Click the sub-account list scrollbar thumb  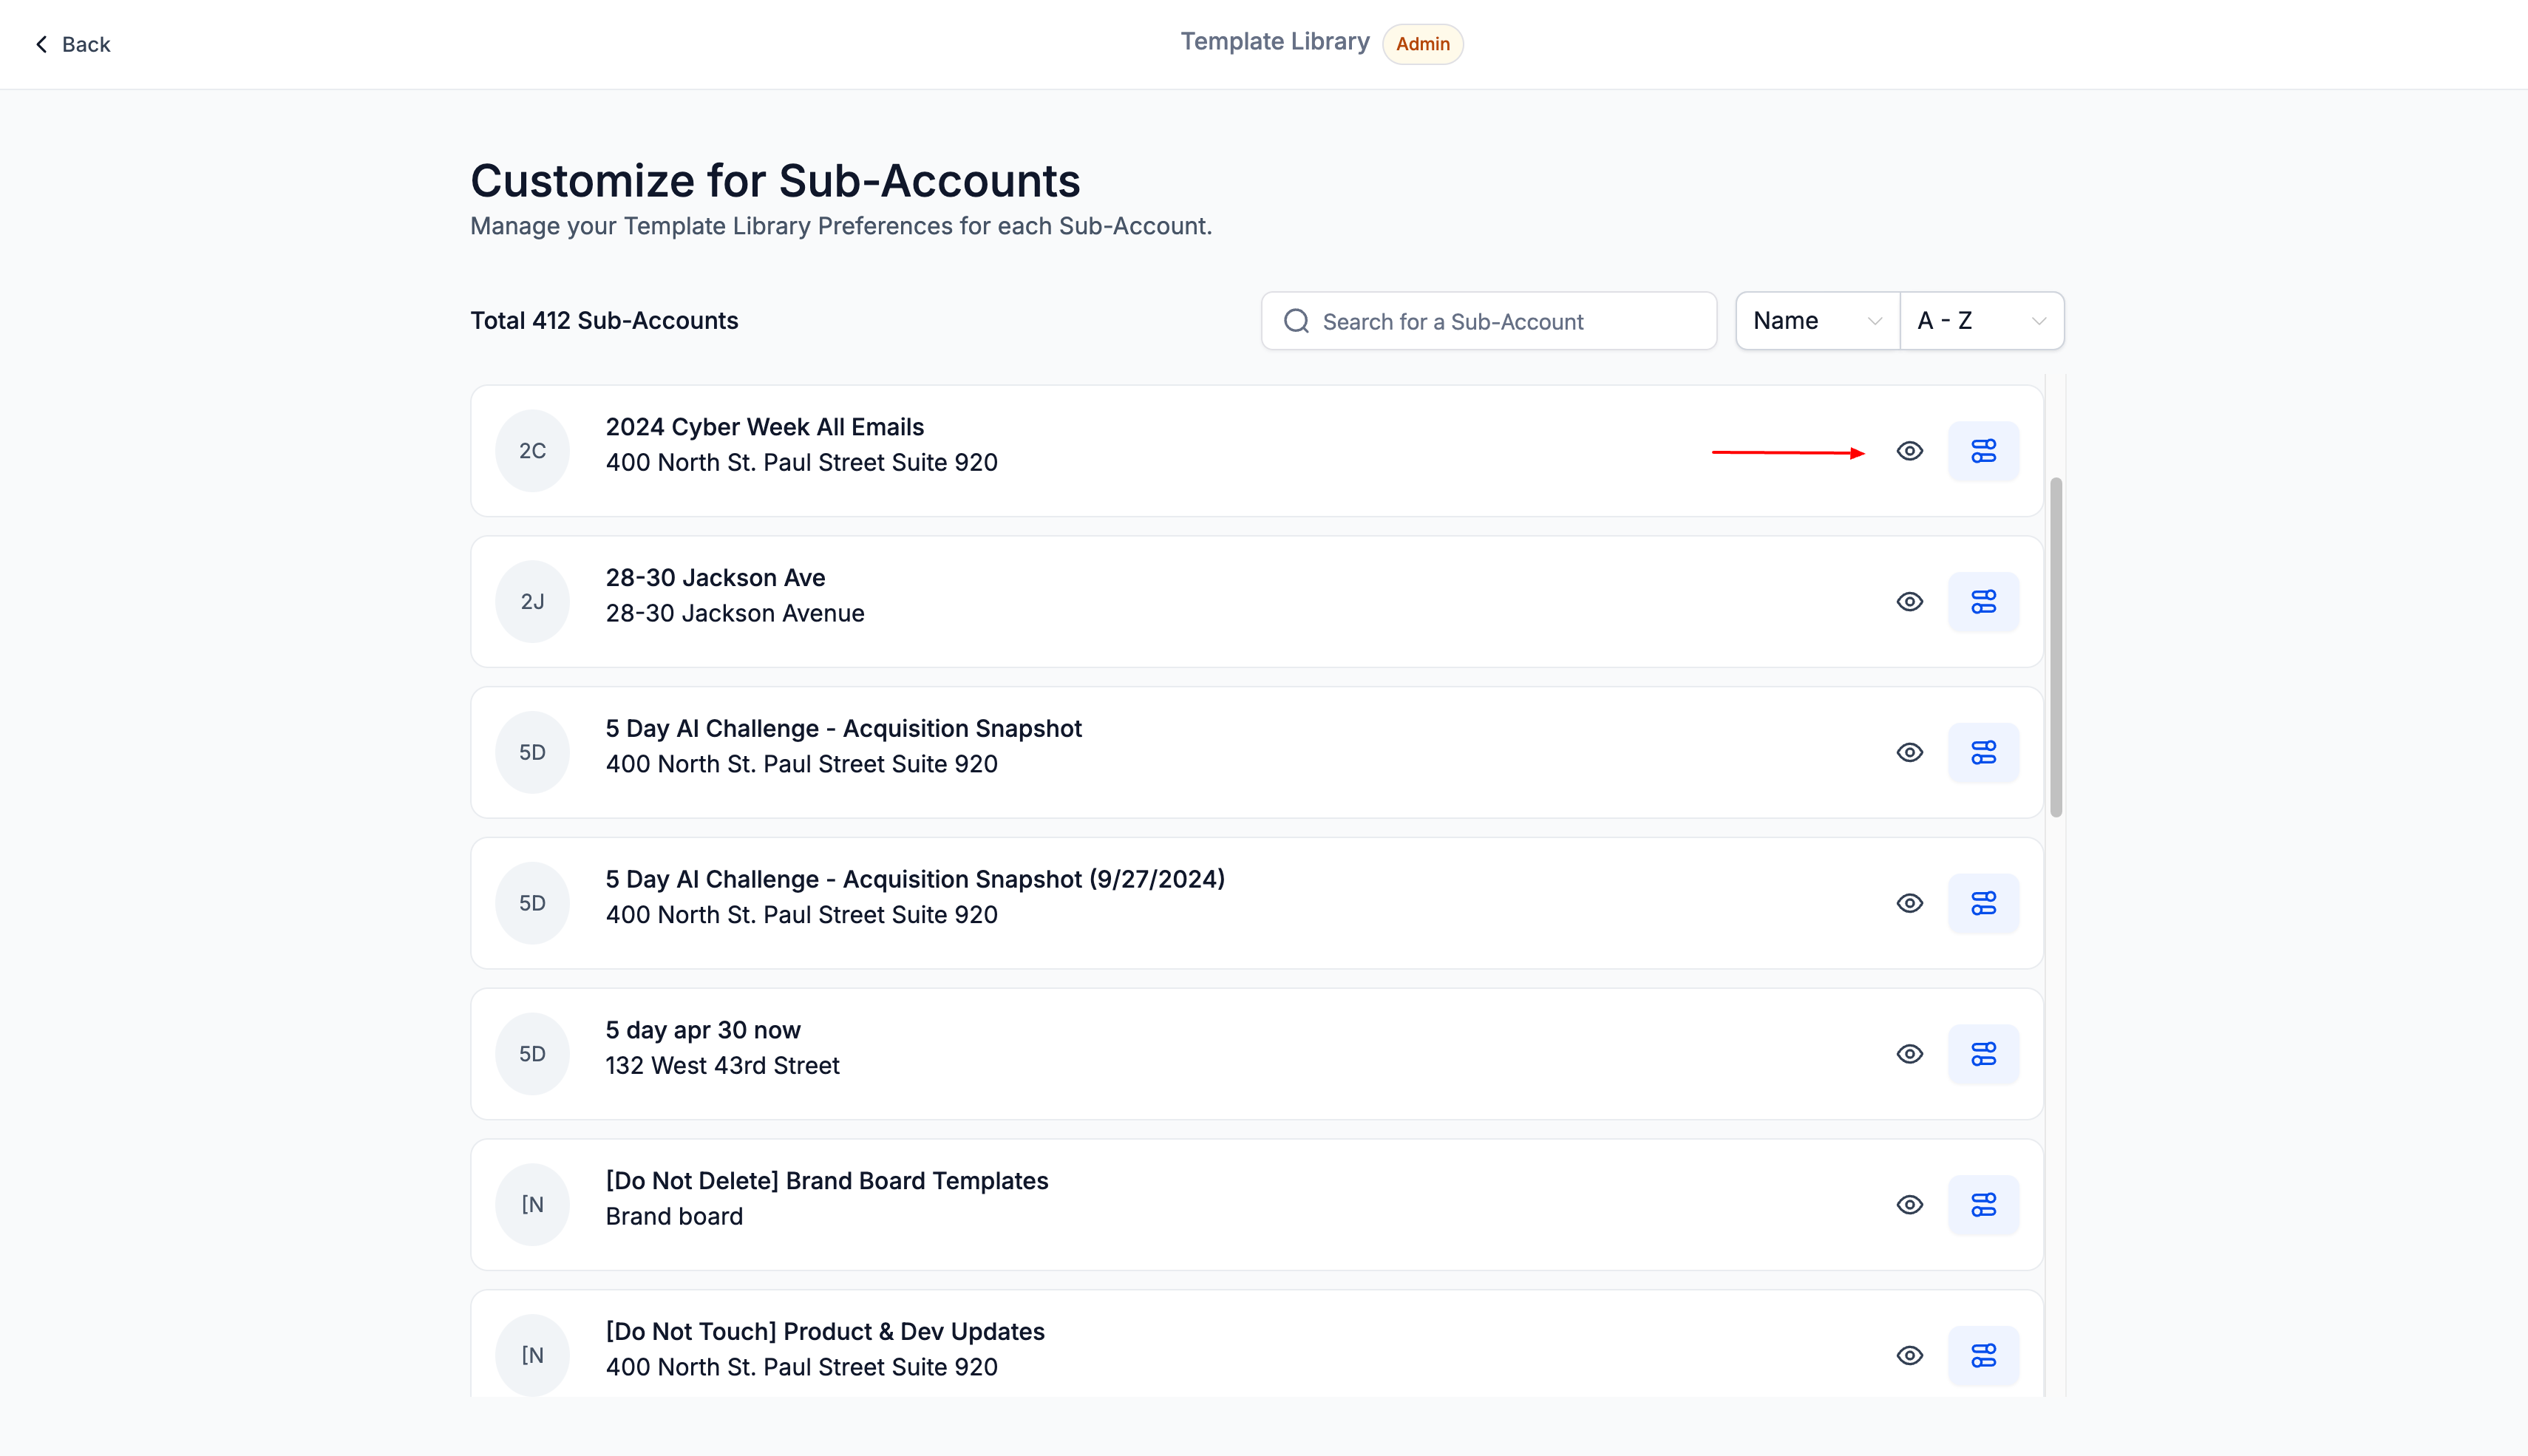(x=2056, y=647)
